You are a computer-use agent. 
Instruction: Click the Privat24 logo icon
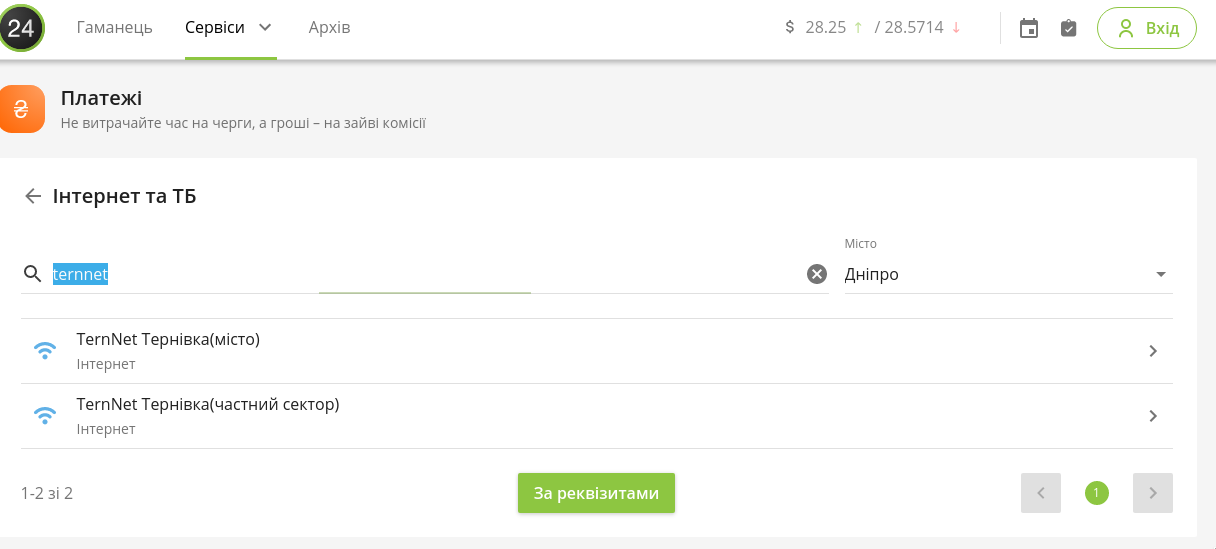(22, 27)
